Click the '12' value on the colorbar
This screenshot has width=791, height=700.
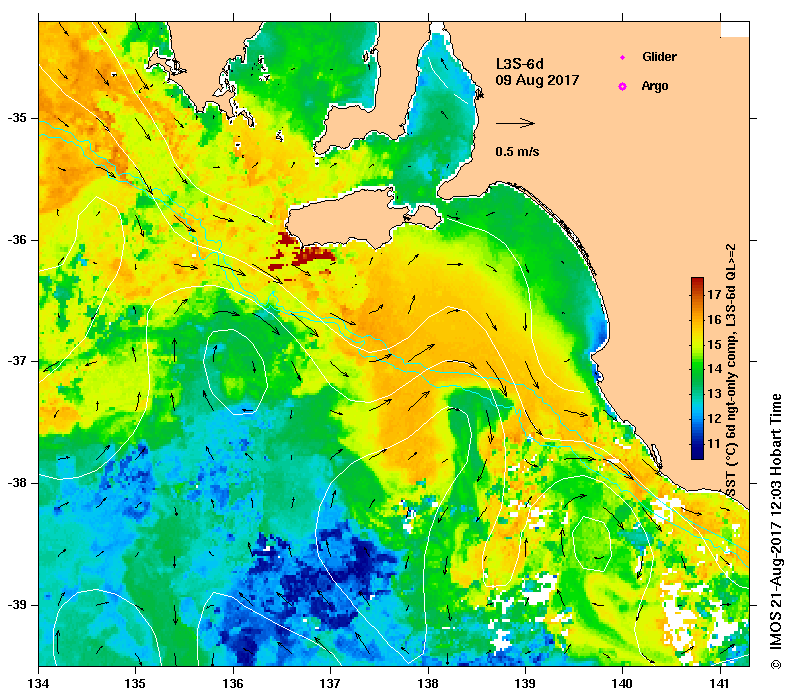coord(714,419)
